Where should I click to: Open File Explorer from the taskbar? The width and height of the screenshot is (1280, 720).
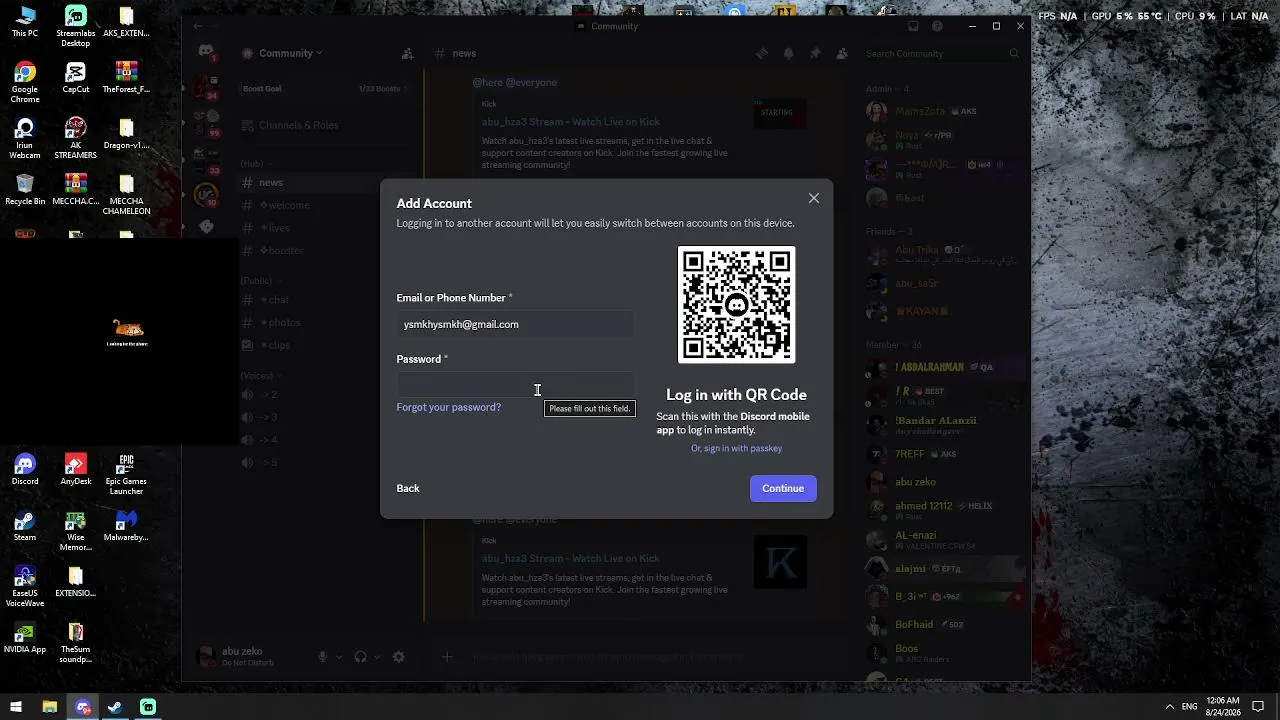(49, 707)
